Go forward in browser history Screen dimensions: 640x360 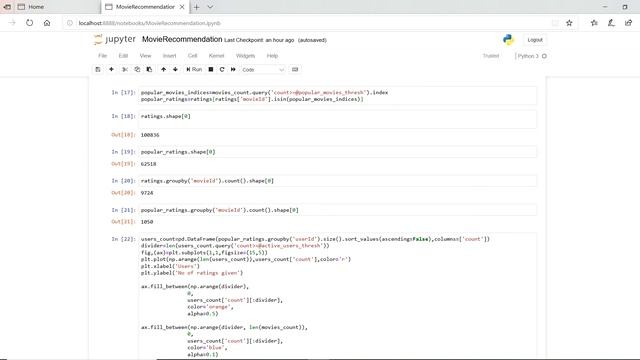[x=12, y=23]
